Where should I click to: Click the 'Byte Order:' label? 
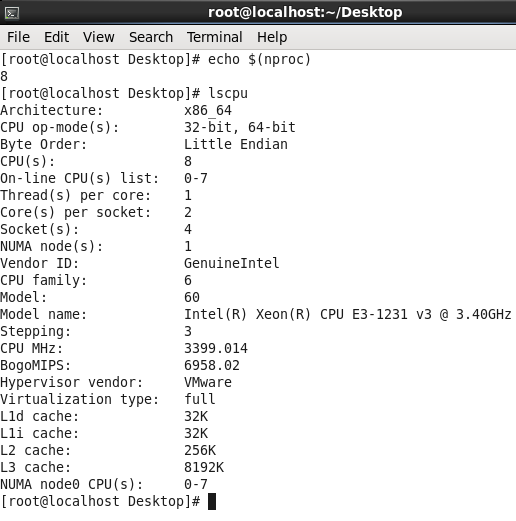pos(43,144)
